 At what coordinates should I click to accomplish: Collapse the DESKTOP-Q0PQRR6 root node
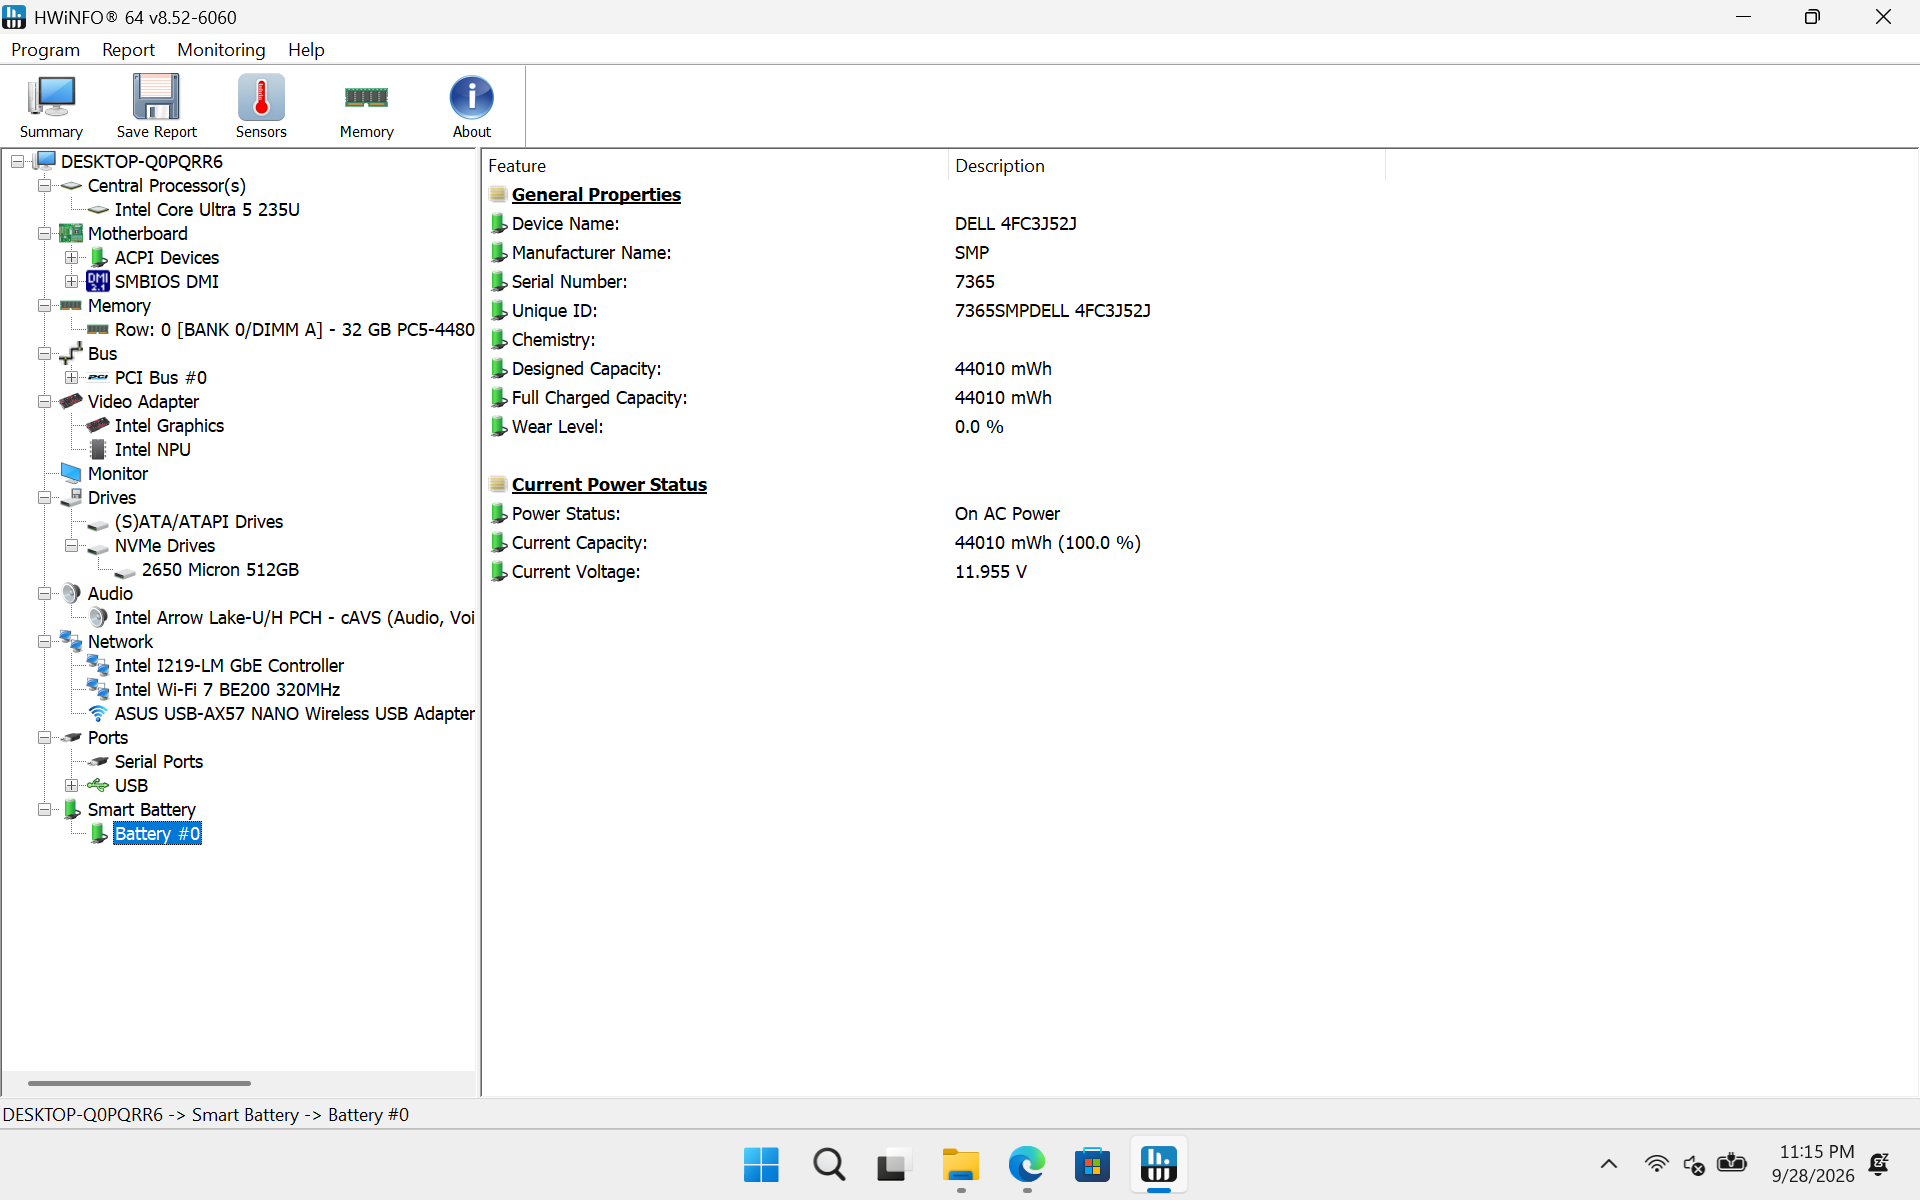click(x=17, y=161)
